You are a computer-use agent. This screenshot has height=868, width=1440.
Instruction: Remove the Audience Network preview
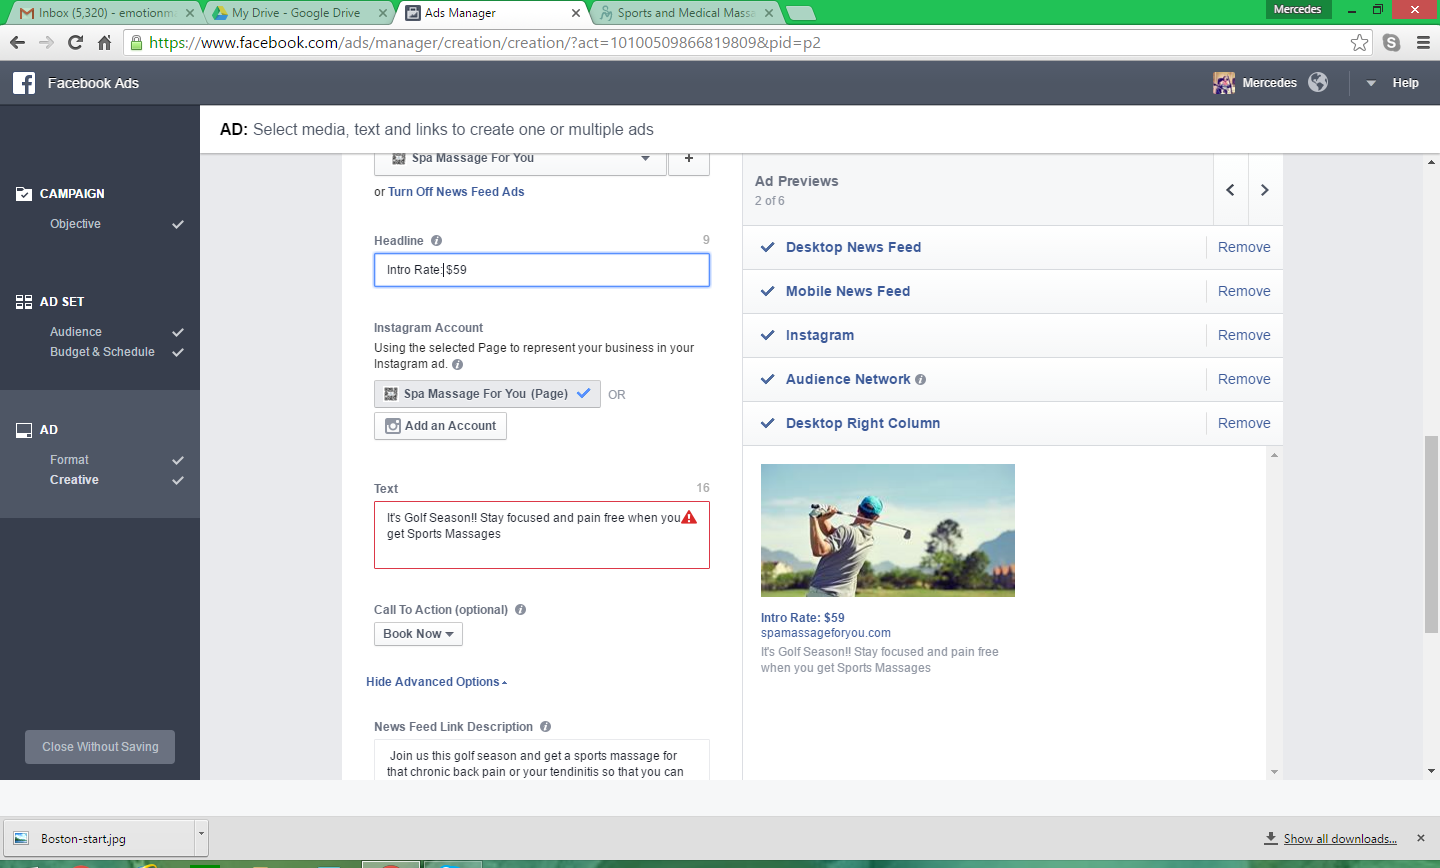coord(1244,379)
